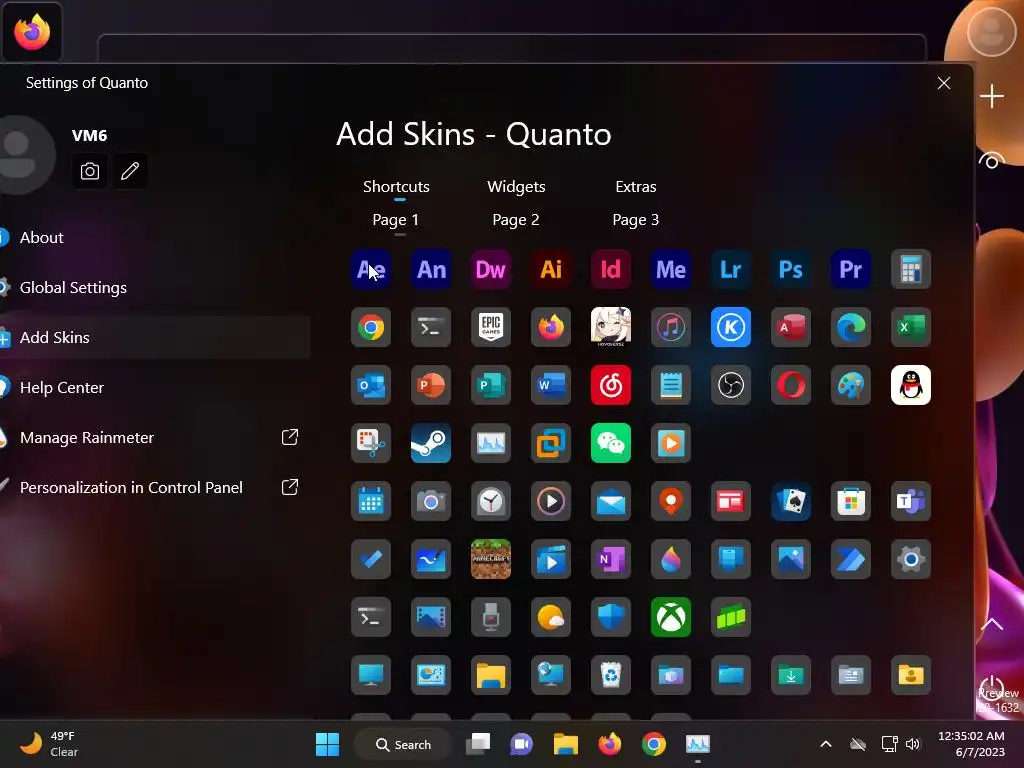Pick the InDesign Id shortcut

tap(611, 269)
